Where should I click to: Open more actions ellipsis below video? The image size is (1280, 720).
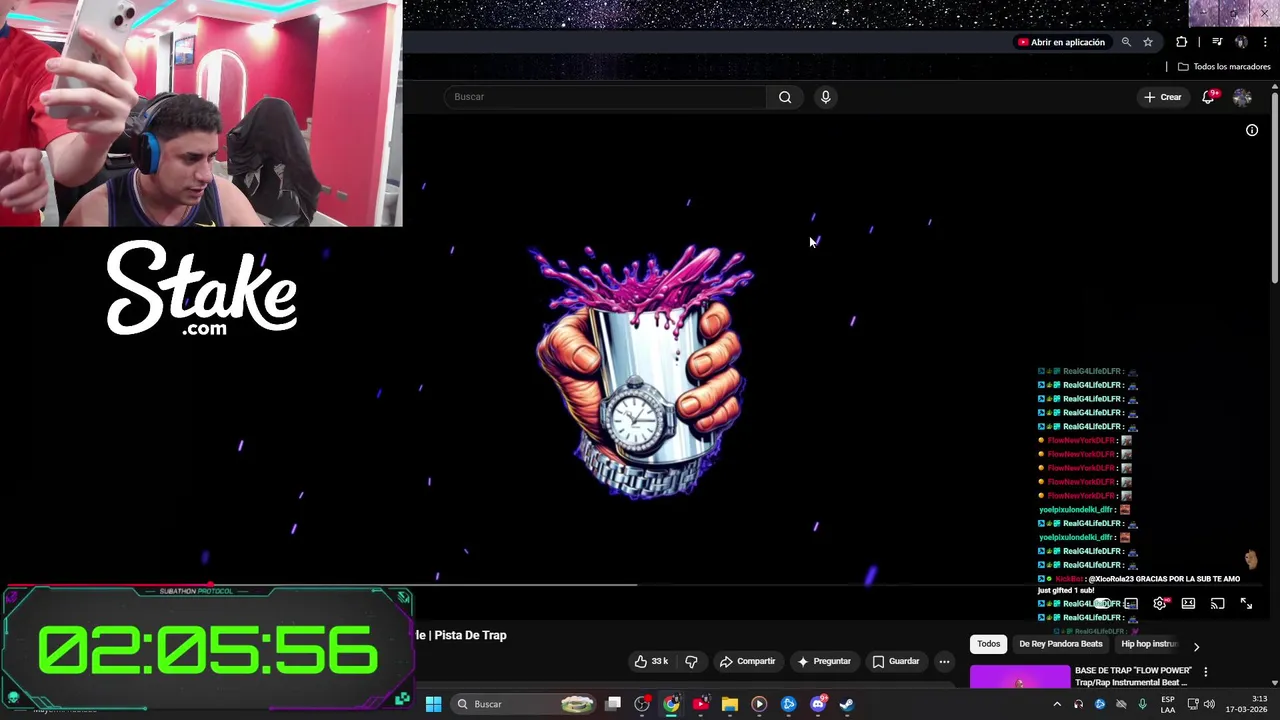[944, 661]
